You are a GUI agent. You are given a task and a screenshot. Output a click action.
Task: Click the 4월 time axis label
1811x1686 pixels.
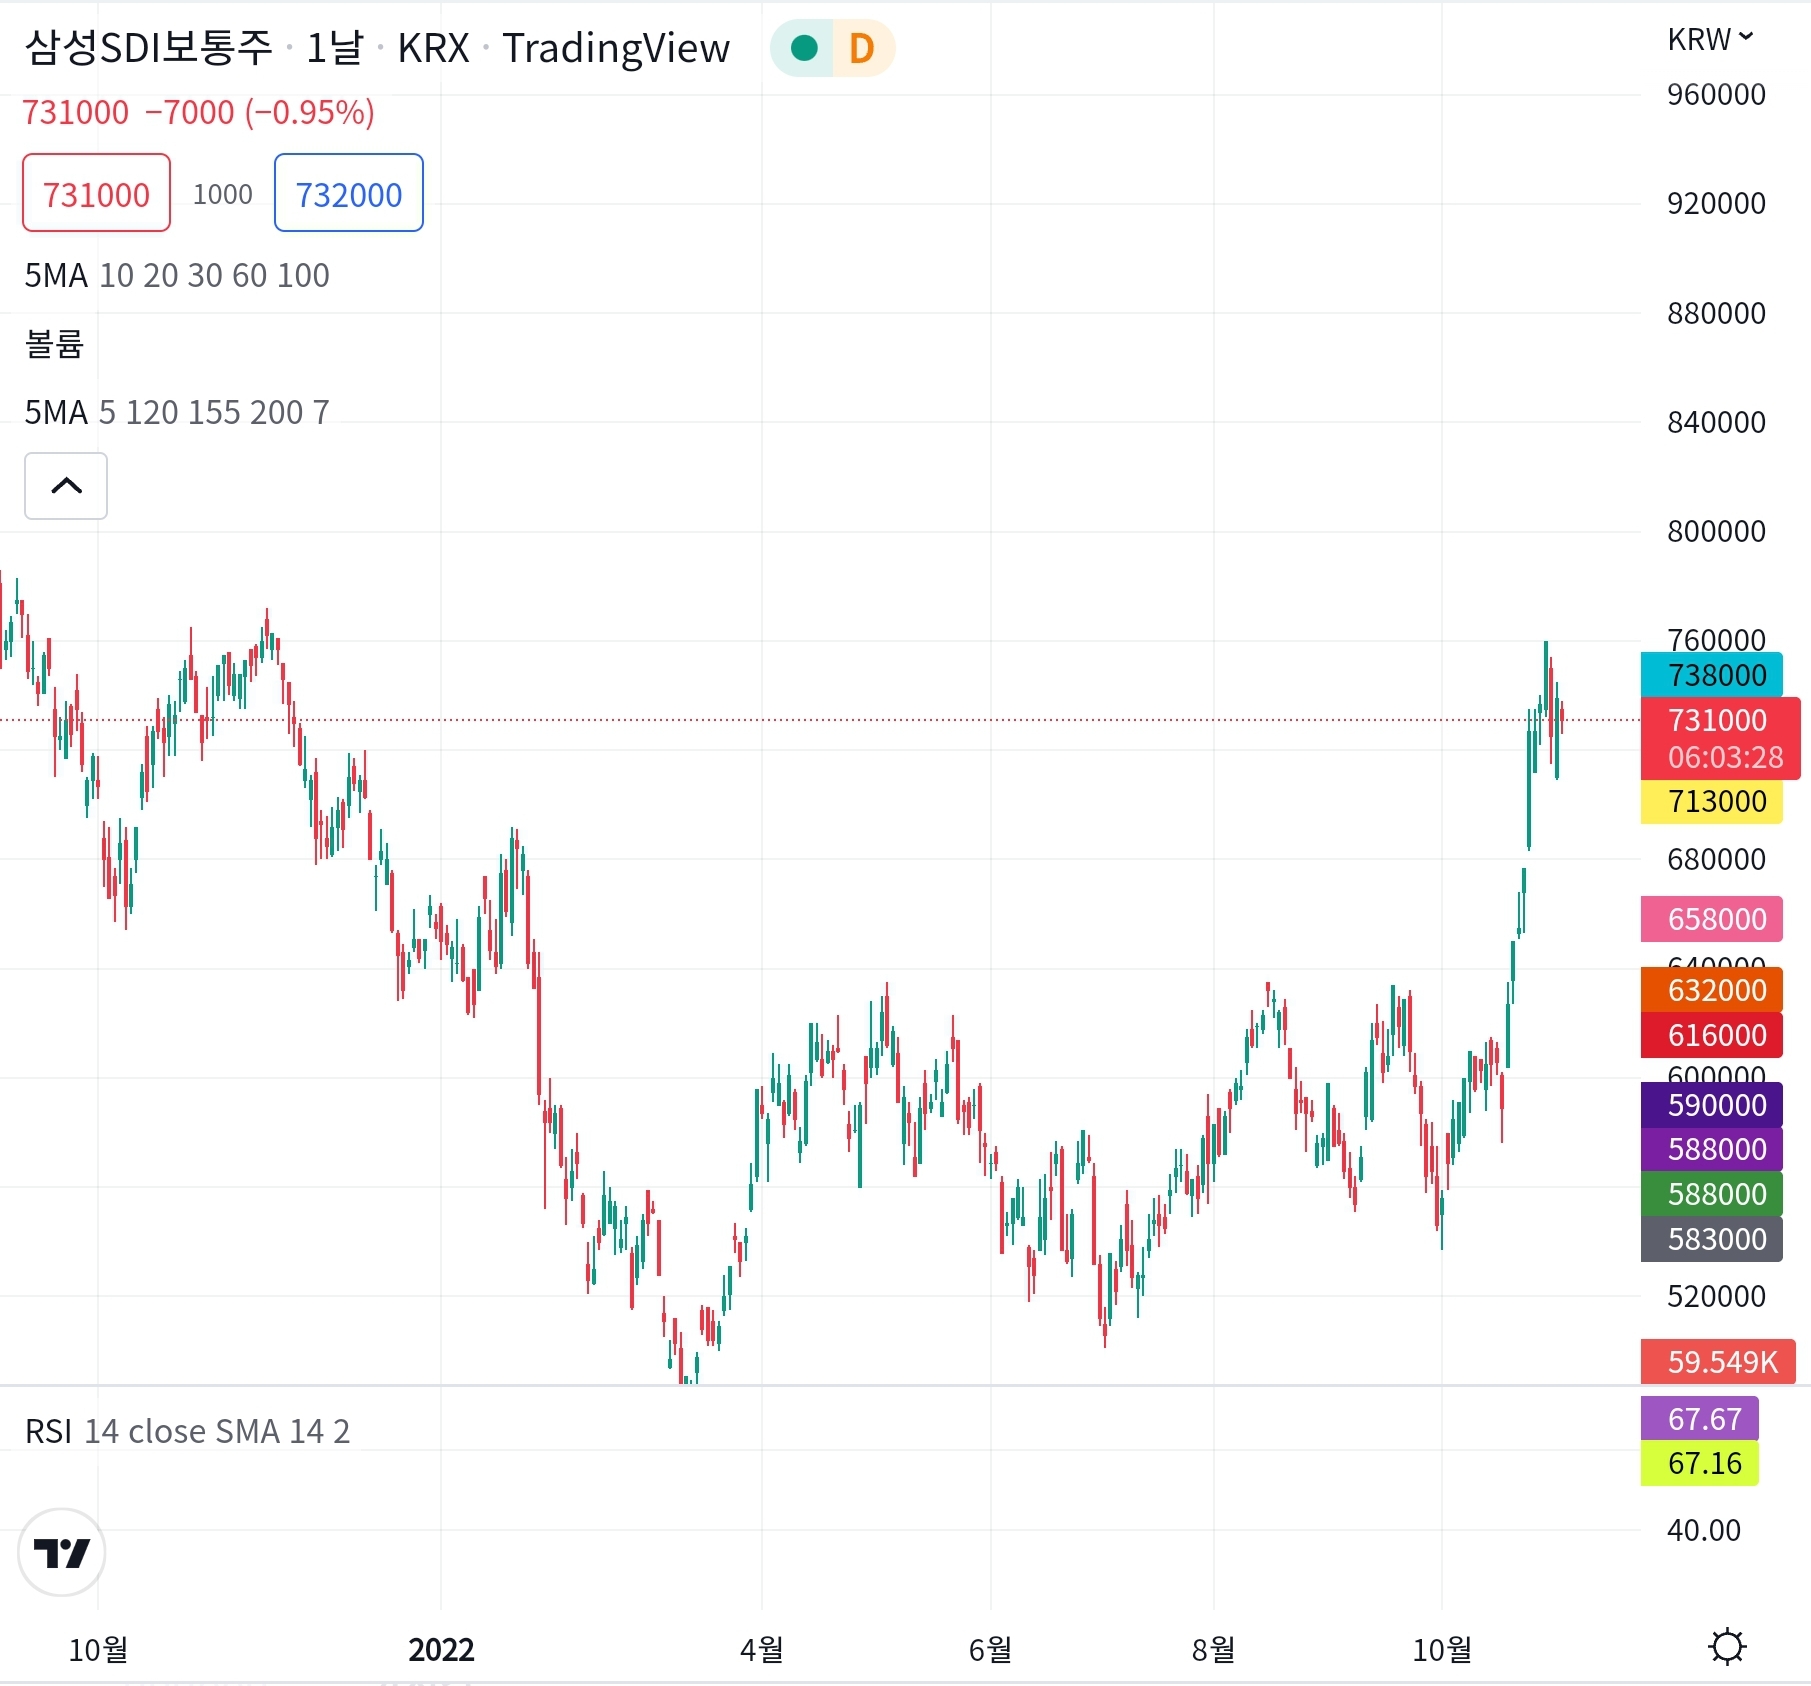[762, 1649]
